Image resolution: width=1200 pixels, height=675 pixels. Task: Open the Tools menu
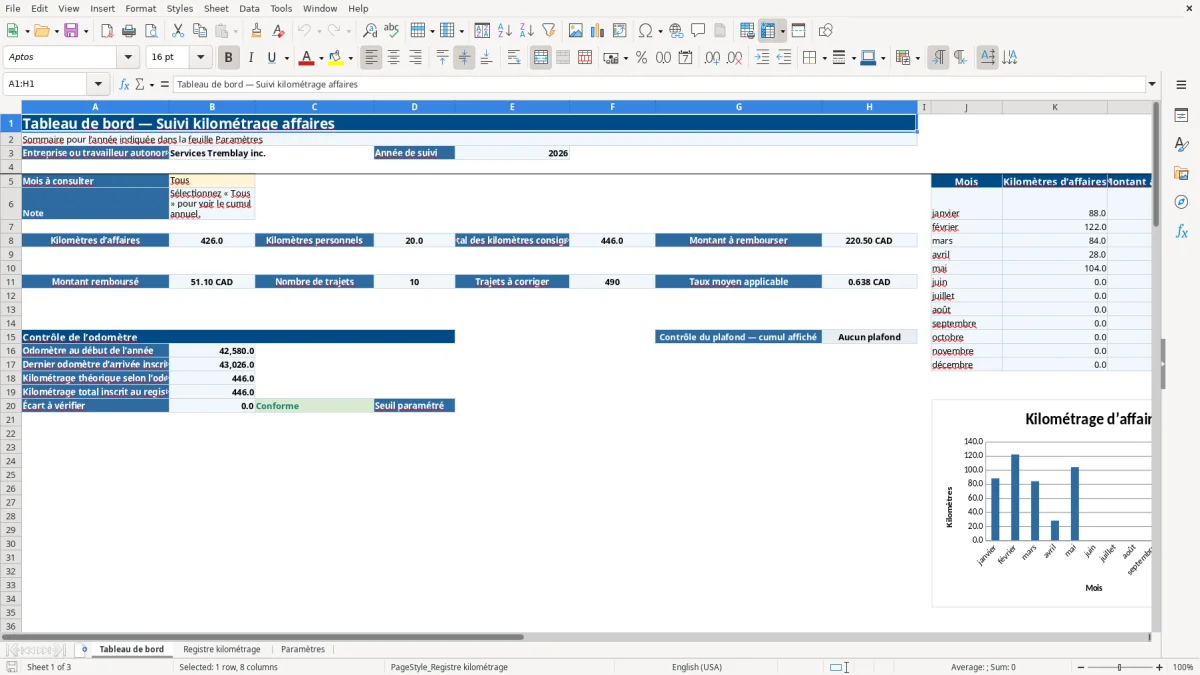click(x=281, y=8)
